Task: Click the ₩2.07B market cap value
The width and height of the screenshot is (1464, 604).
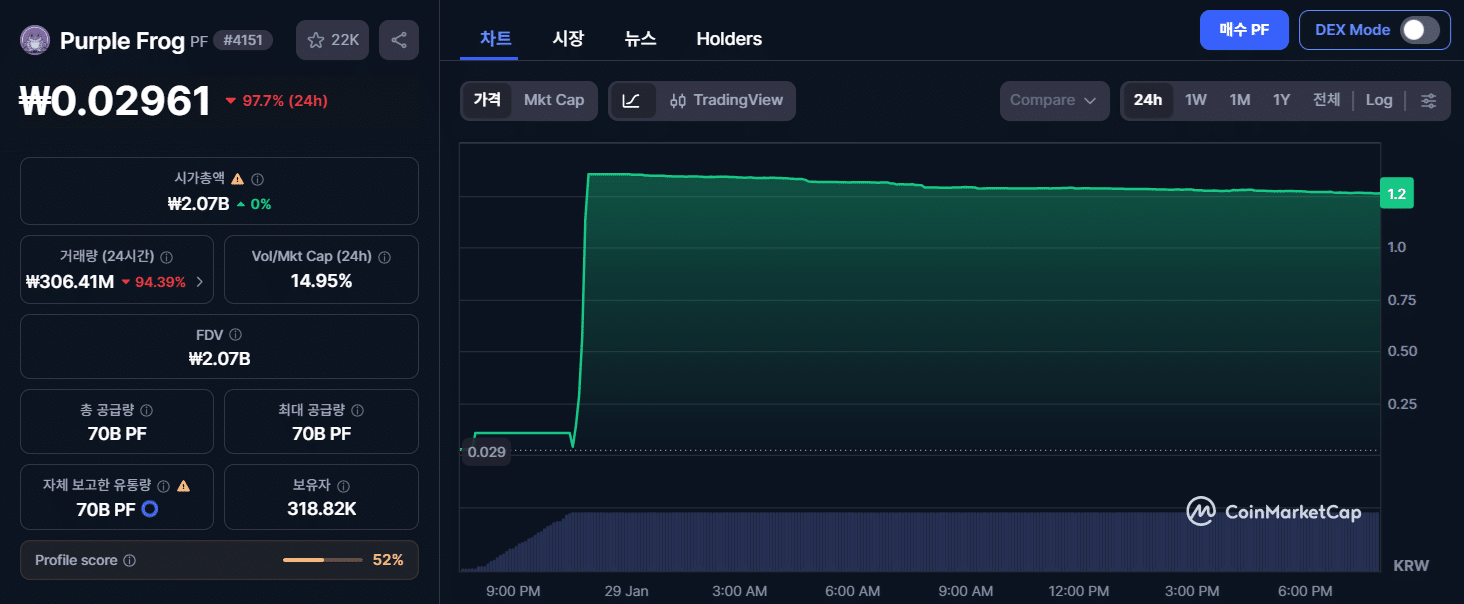Action: 199,204
